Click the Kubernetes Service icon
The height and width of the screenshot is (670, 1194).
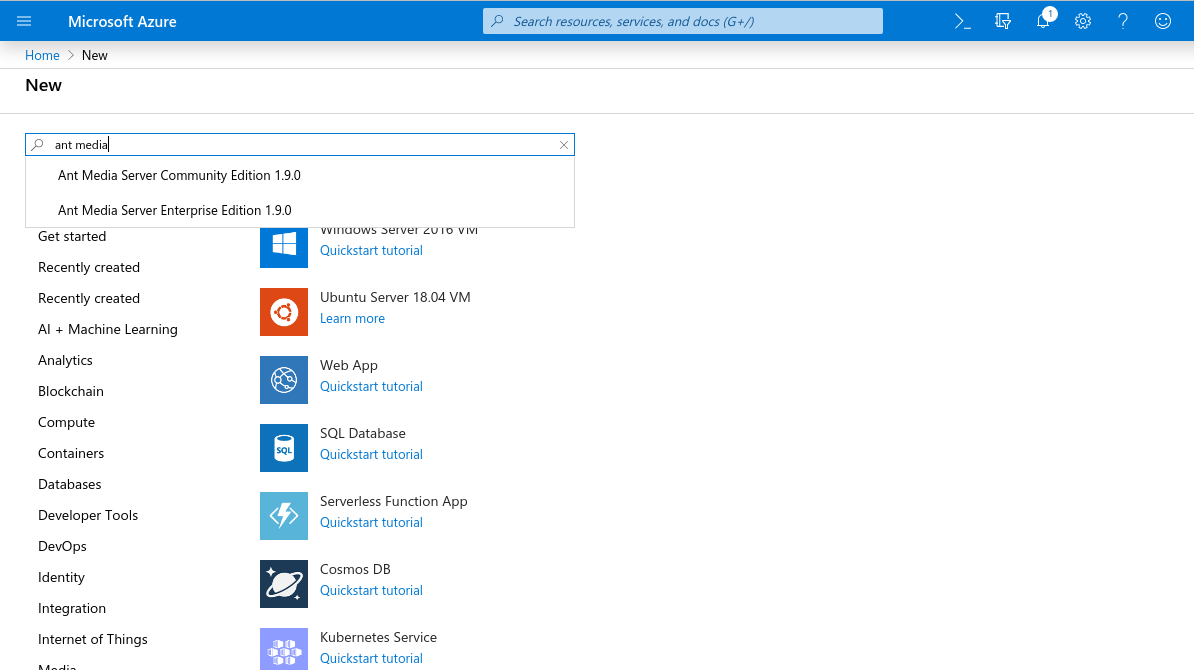click(x=284, y=649)
